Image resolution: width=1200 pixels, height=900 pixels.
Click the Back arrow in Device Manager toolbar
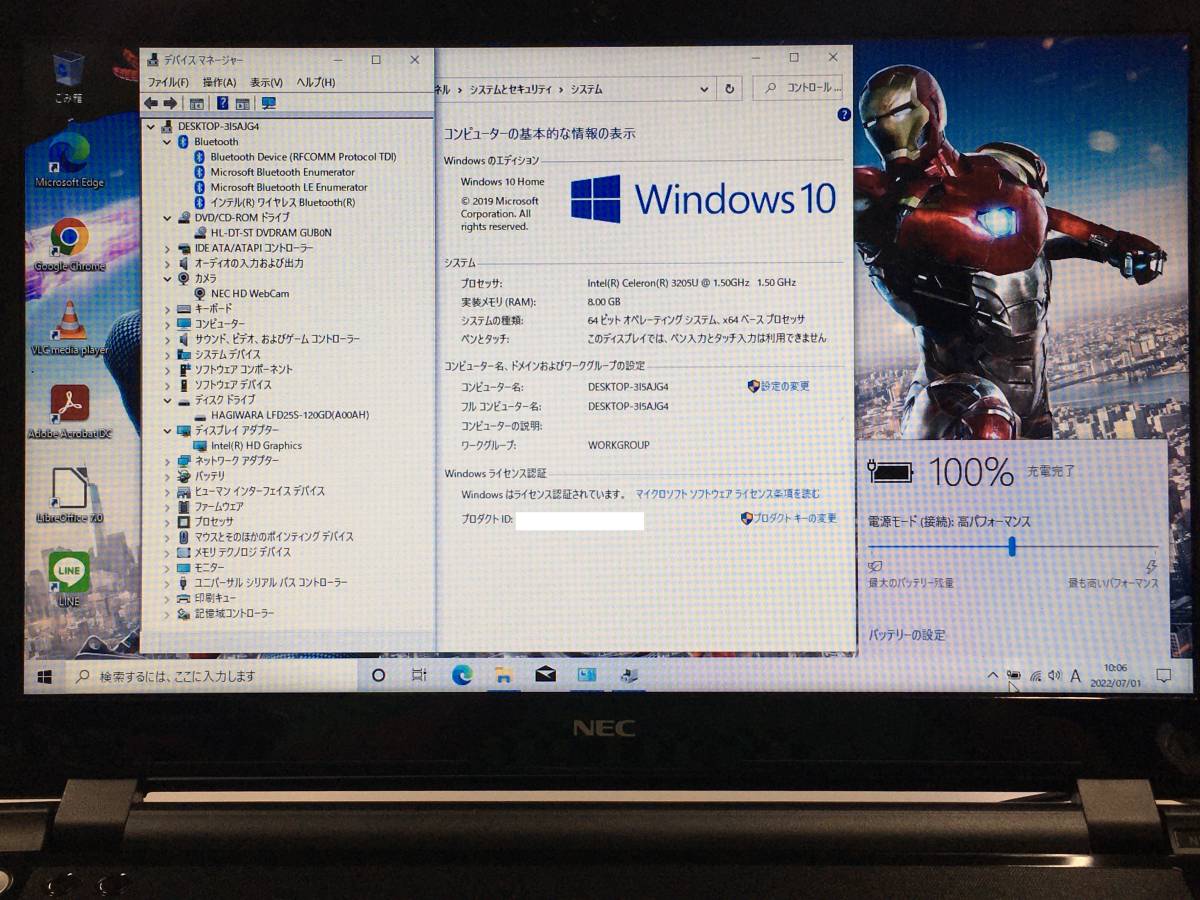pyautogui.click(x=151, y=103)
